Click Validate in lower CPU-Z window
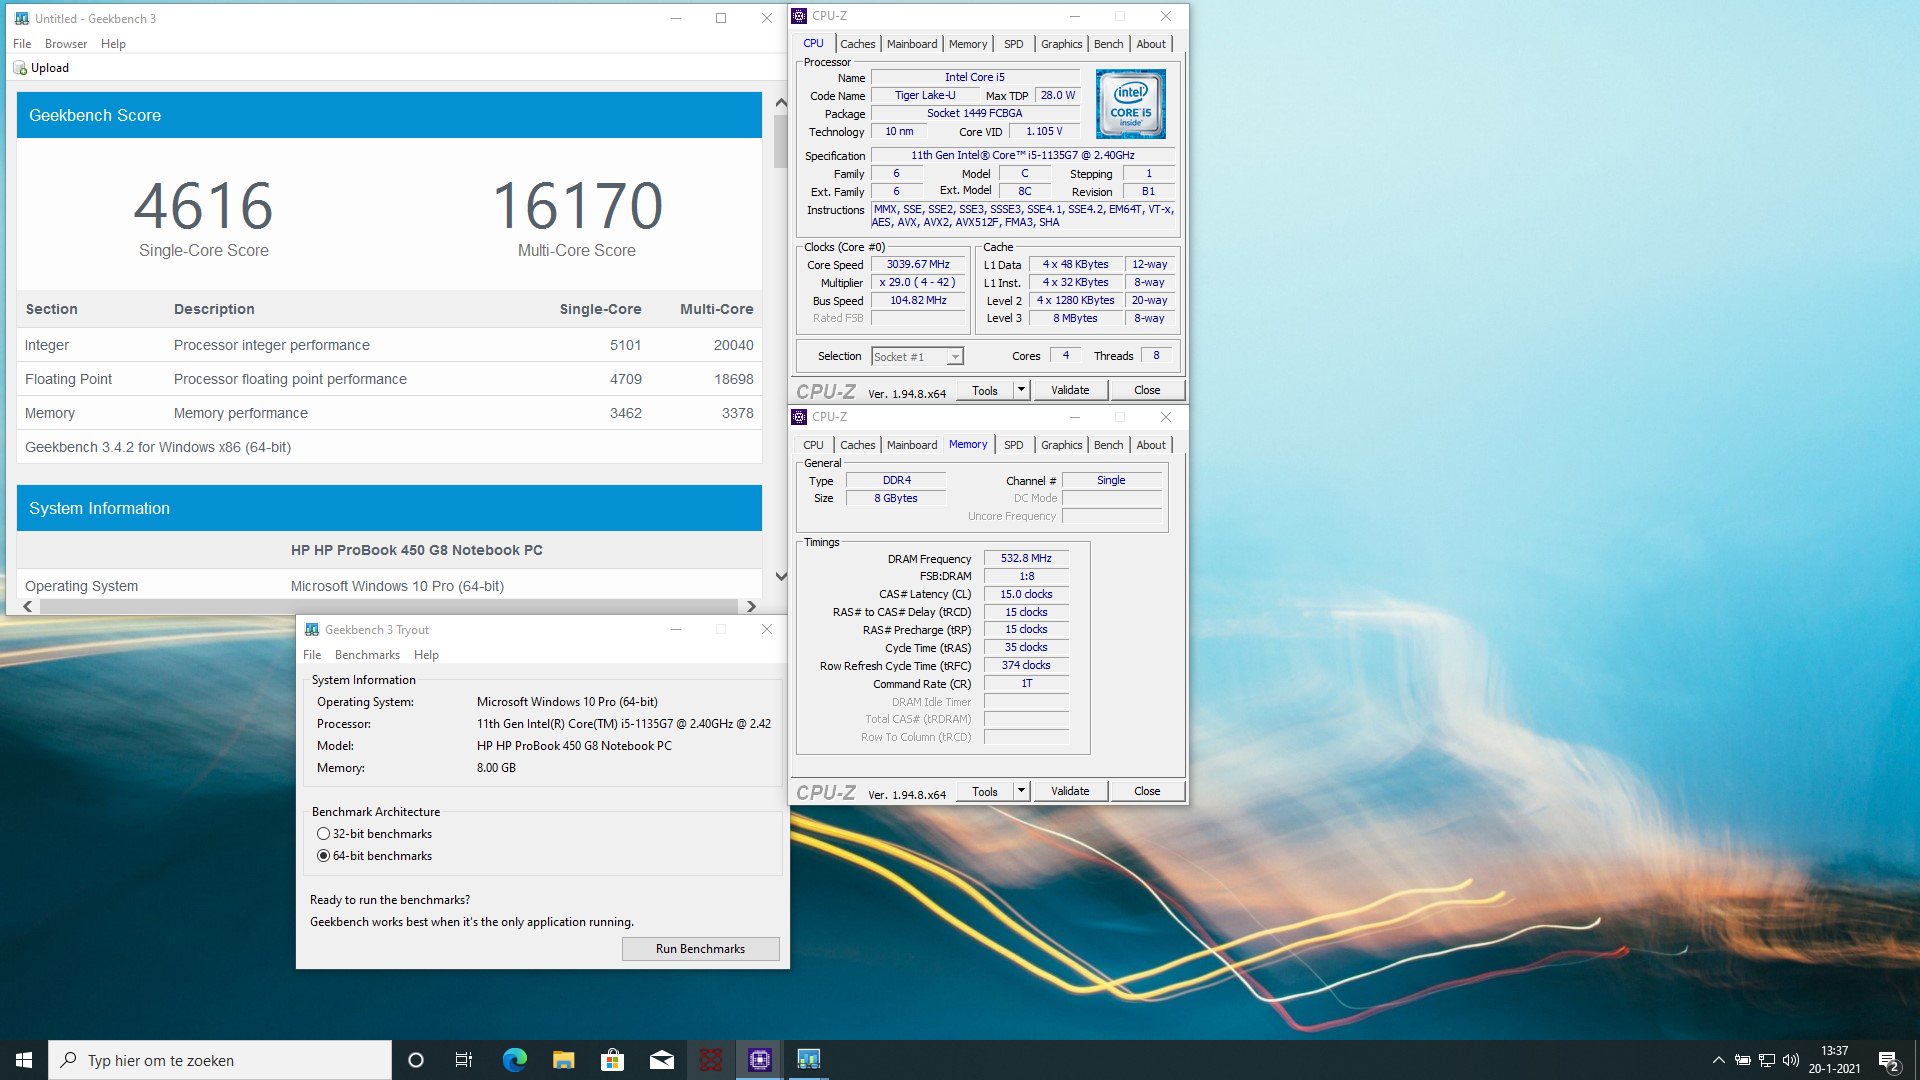Image resolution: width=1920 pixels, height=1080 pixels. [1070, 791]
